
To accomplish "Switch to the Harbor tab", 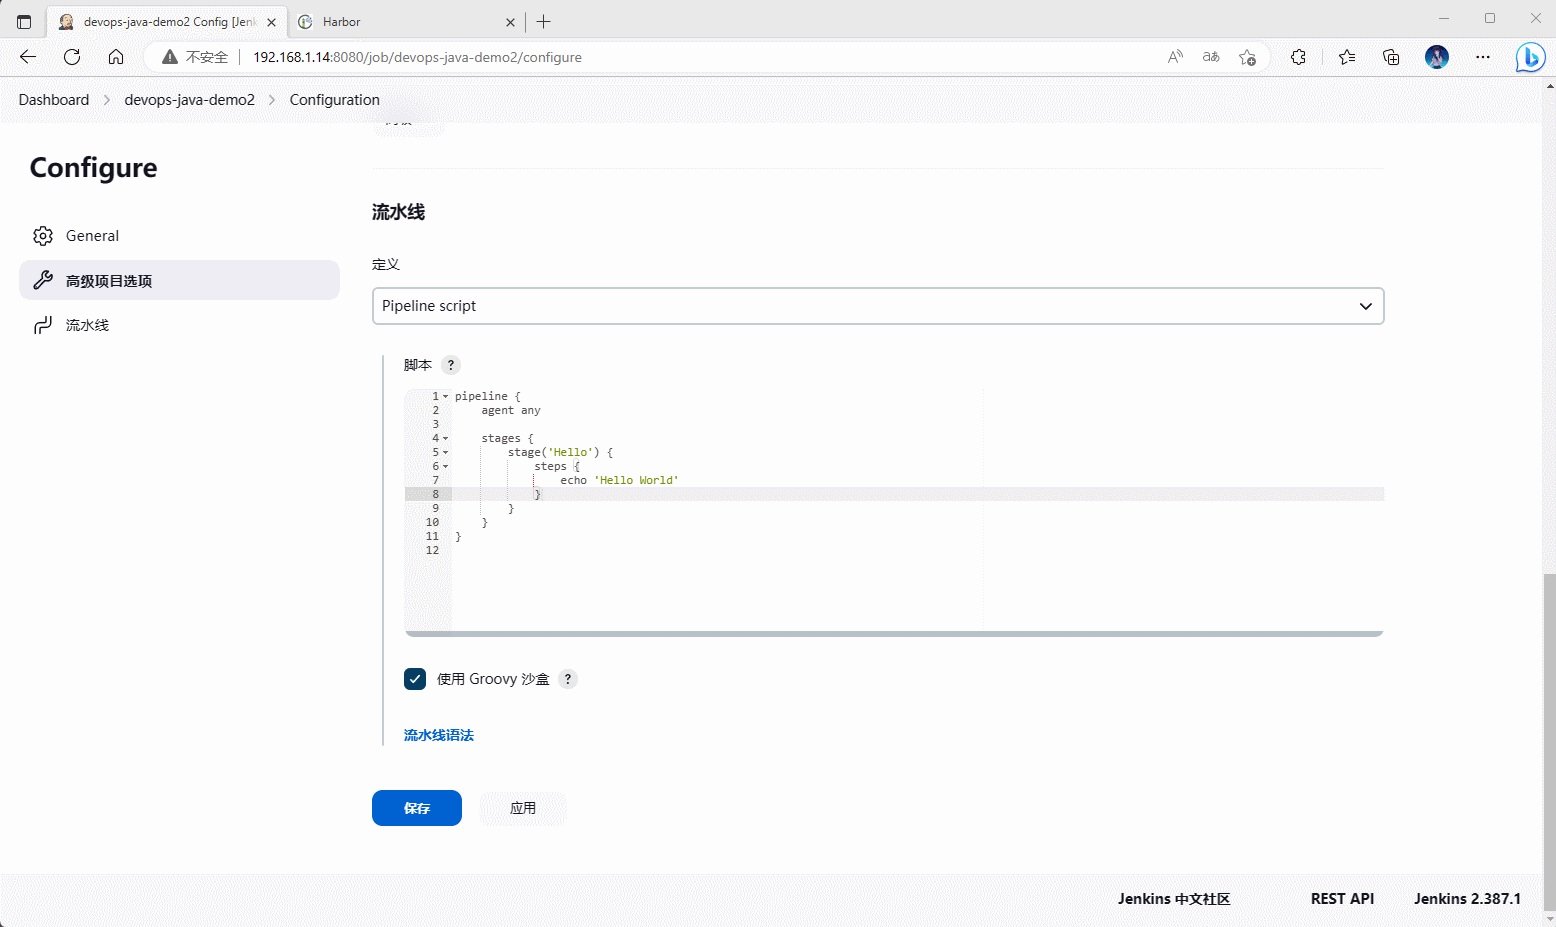I will [x=407, y=22].
